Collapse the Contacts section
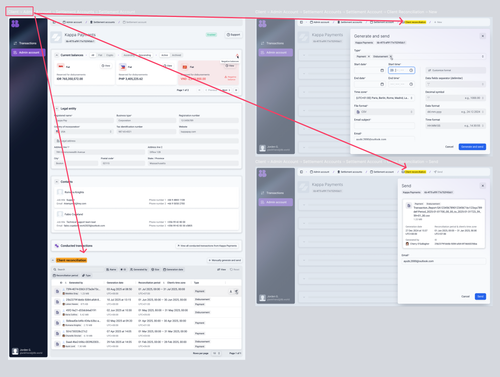 [57, 182]
